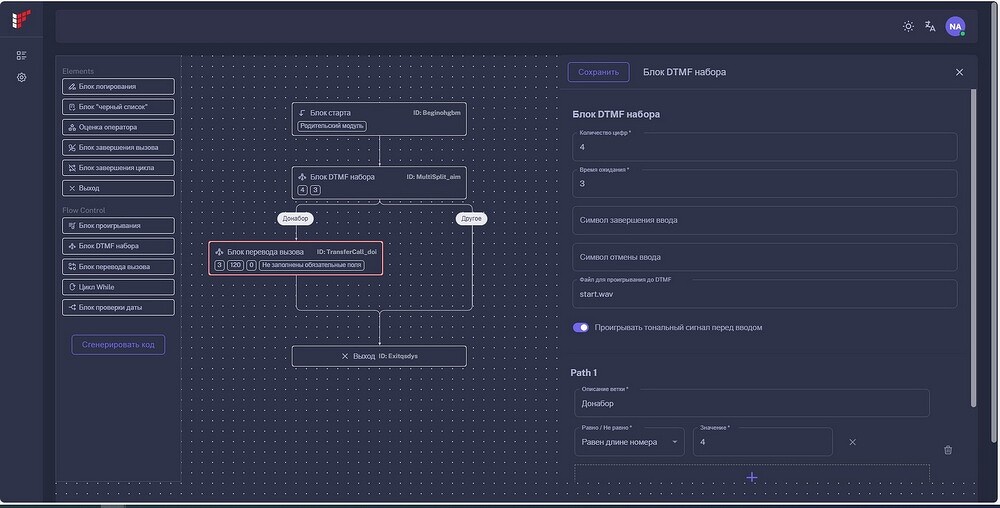The width and height of the screenshot is (1000, 508).
Task: Delete Path 1 with trash icon
Action: 948,450
